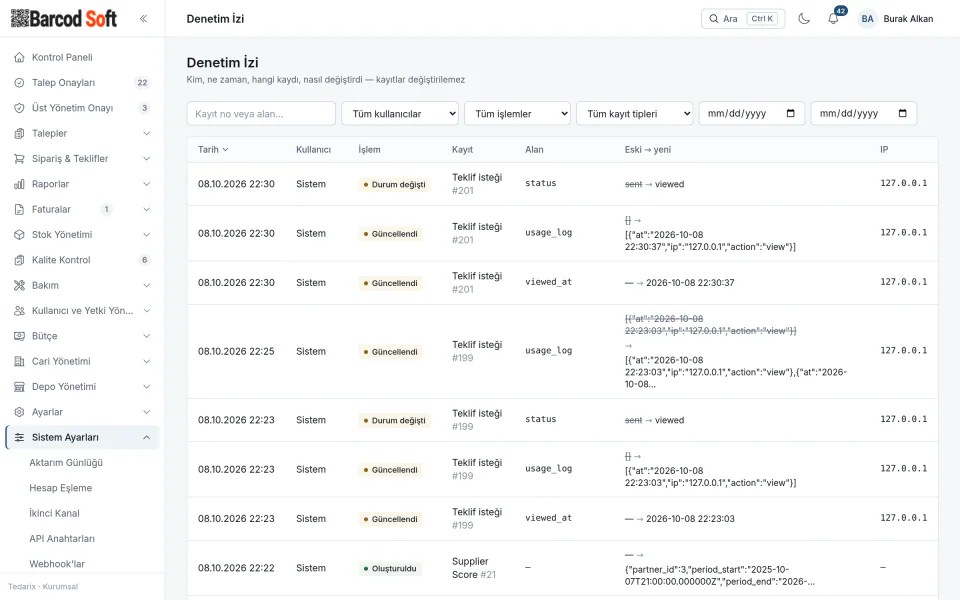
Task: Click the Durum değişti badge for Teklif isteği #201
Action: [394, 184]
